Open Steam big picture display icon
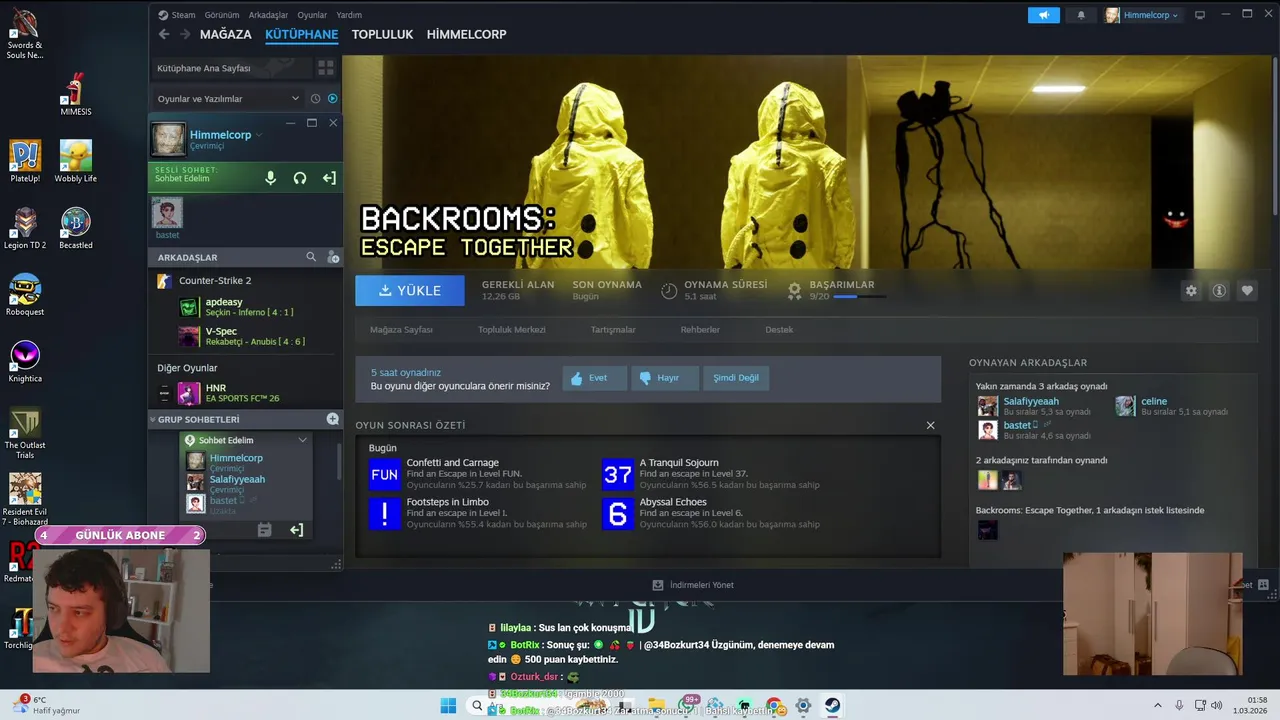 pos(1200,15)
